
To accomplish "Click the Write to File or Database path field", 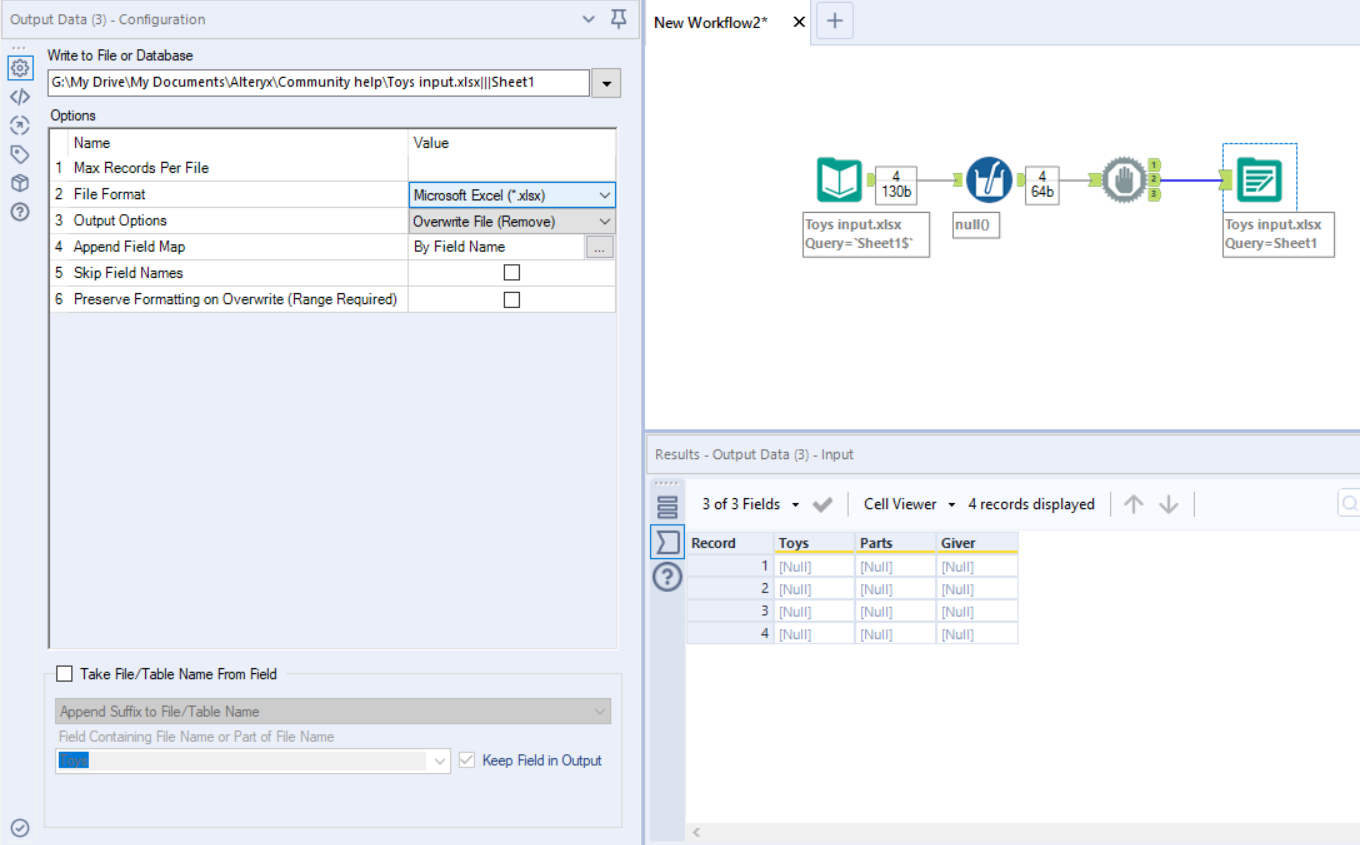I will (x=318, y=82).
